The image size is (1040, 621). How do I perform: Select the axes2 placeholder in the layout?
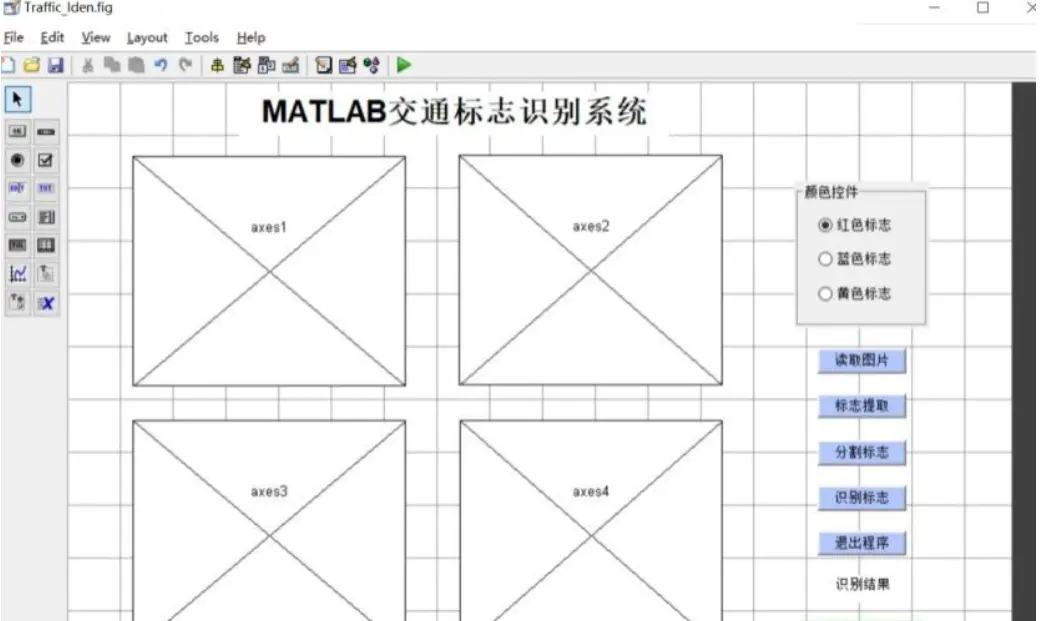(x=590, y=270)
